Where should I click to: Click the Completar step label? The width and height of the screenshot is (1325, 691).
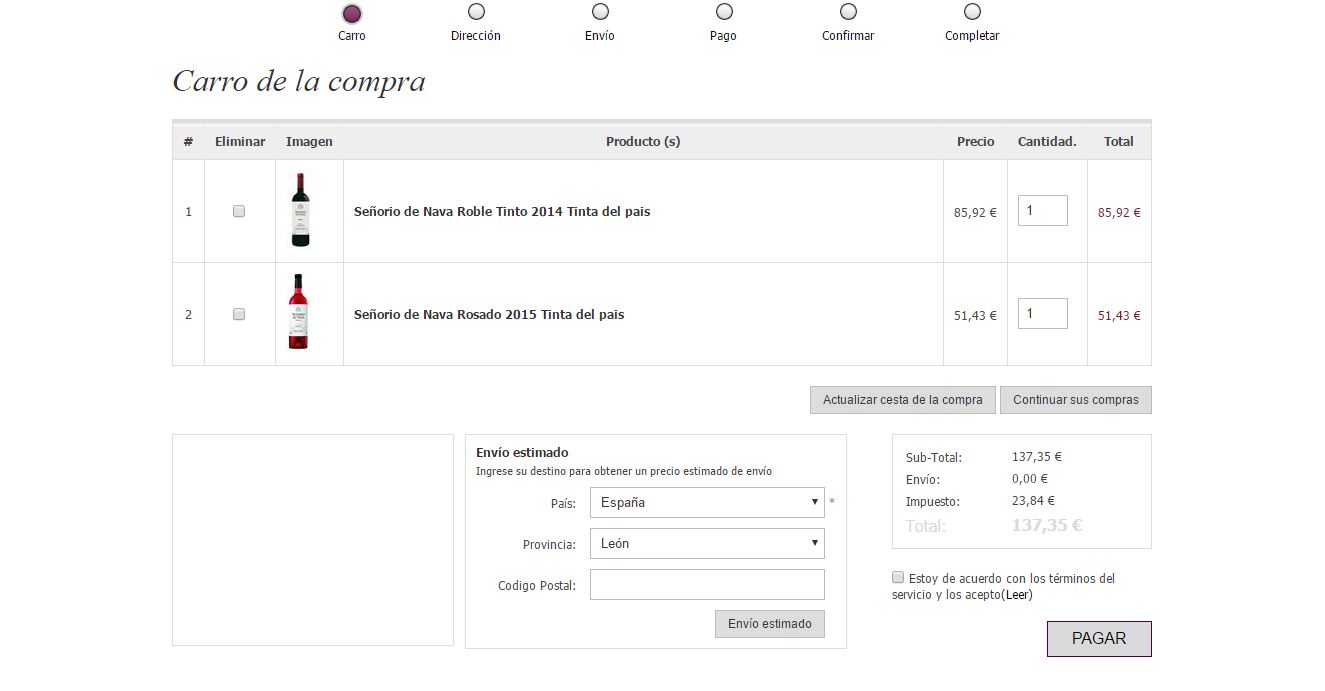[972, 36]
